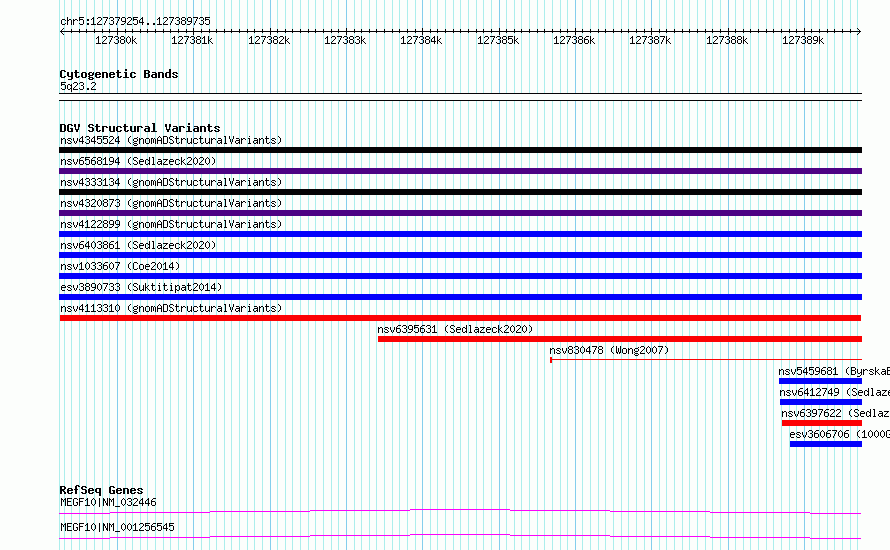This screenshot has width=890, height=550.
Task: Click the chr5:127379254..127389735 coordinate label
Action: 135,22
